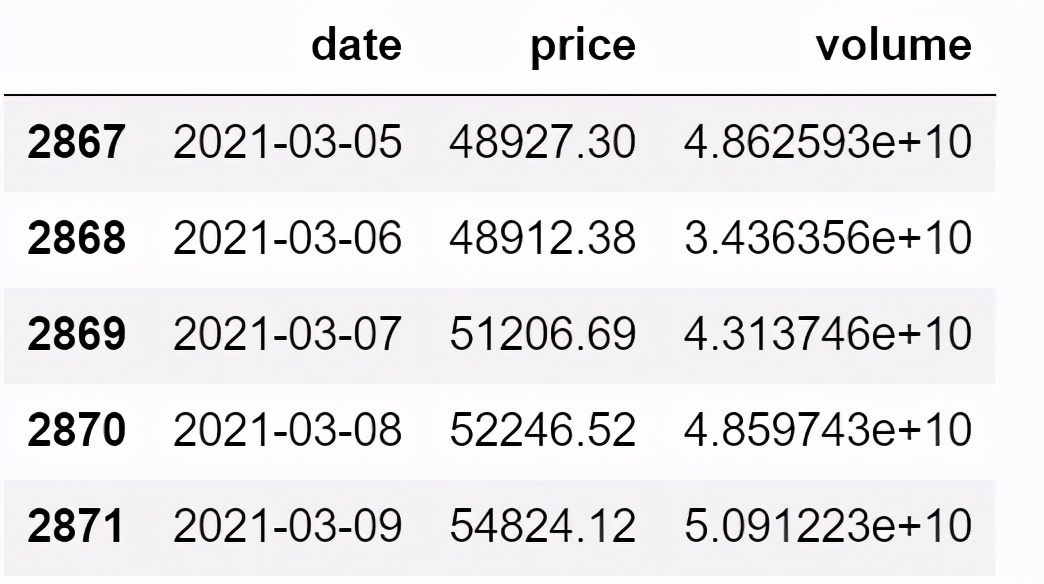
Task: Select row index 2870
Action: point(76,430)
